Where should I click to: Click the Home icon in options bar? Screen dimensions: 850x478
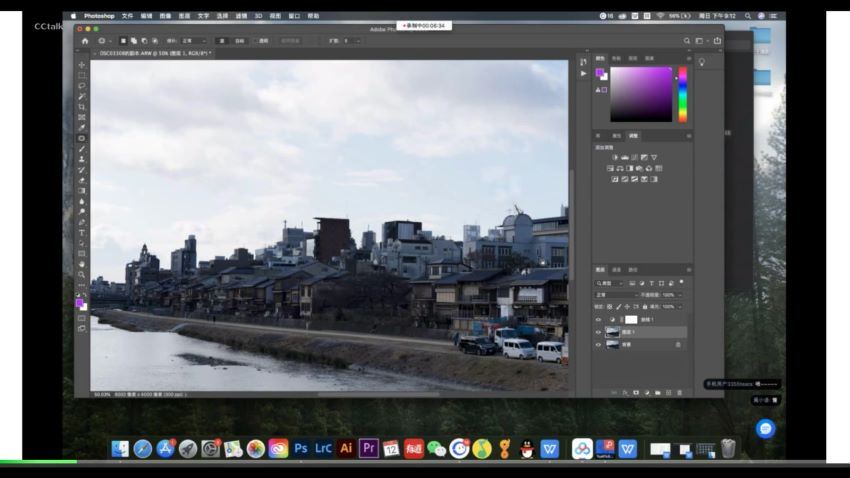click(x=85, y=41)
